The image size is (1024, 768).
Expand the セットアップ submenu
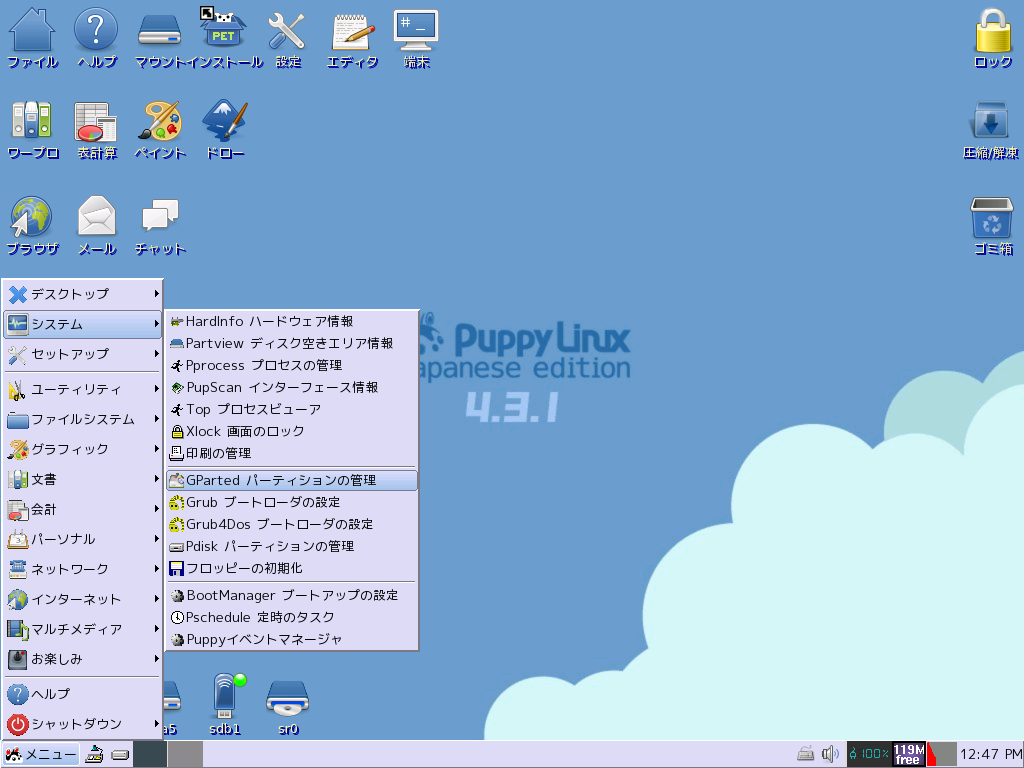82,355
